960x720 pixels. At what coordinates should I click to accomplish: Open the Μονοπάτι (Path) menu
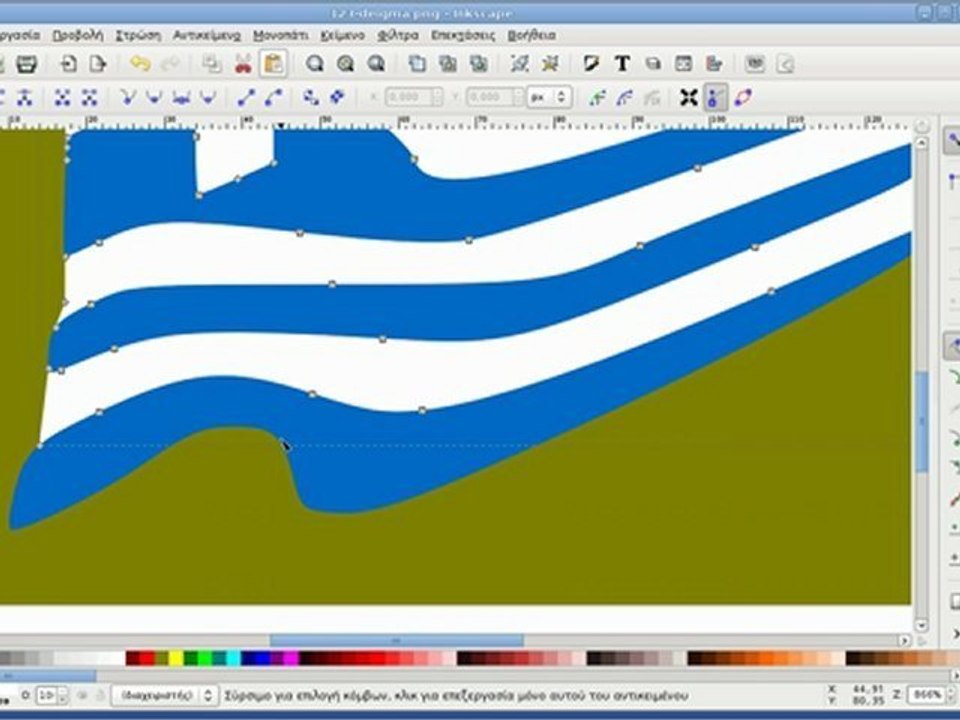281,36
